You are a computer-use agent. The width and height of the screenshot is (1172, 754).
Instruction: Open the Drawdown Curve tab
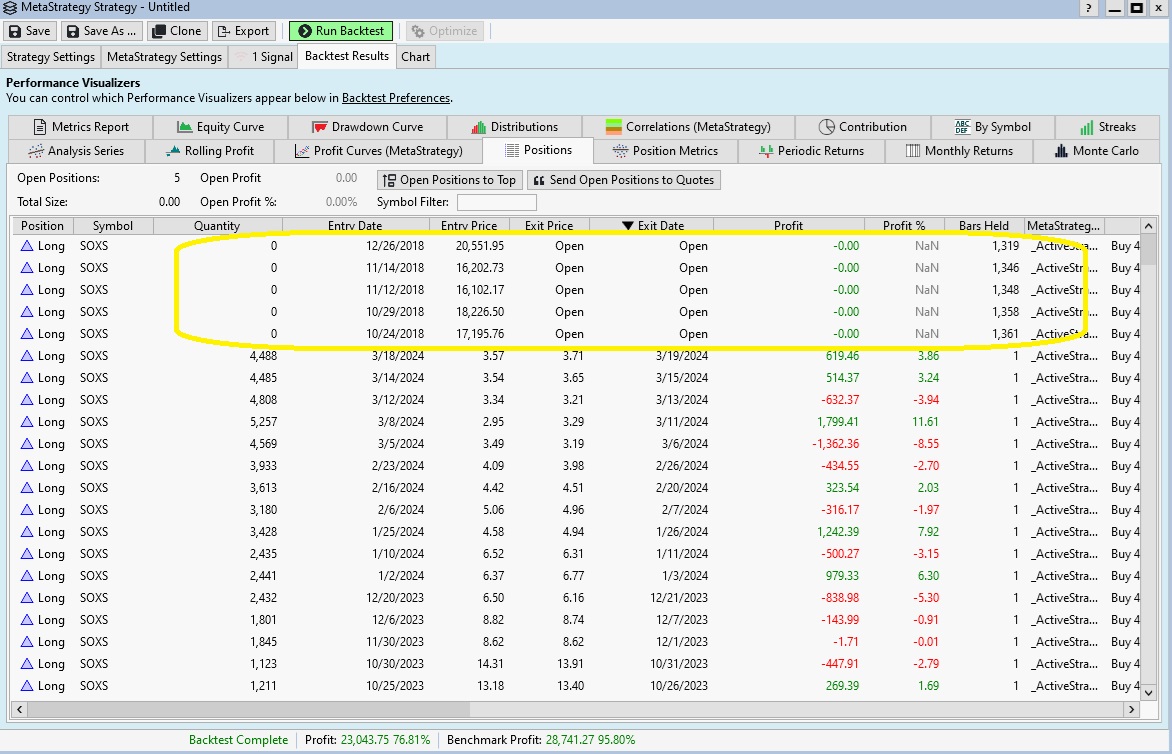pyautogui.click(x=367, y=127)
